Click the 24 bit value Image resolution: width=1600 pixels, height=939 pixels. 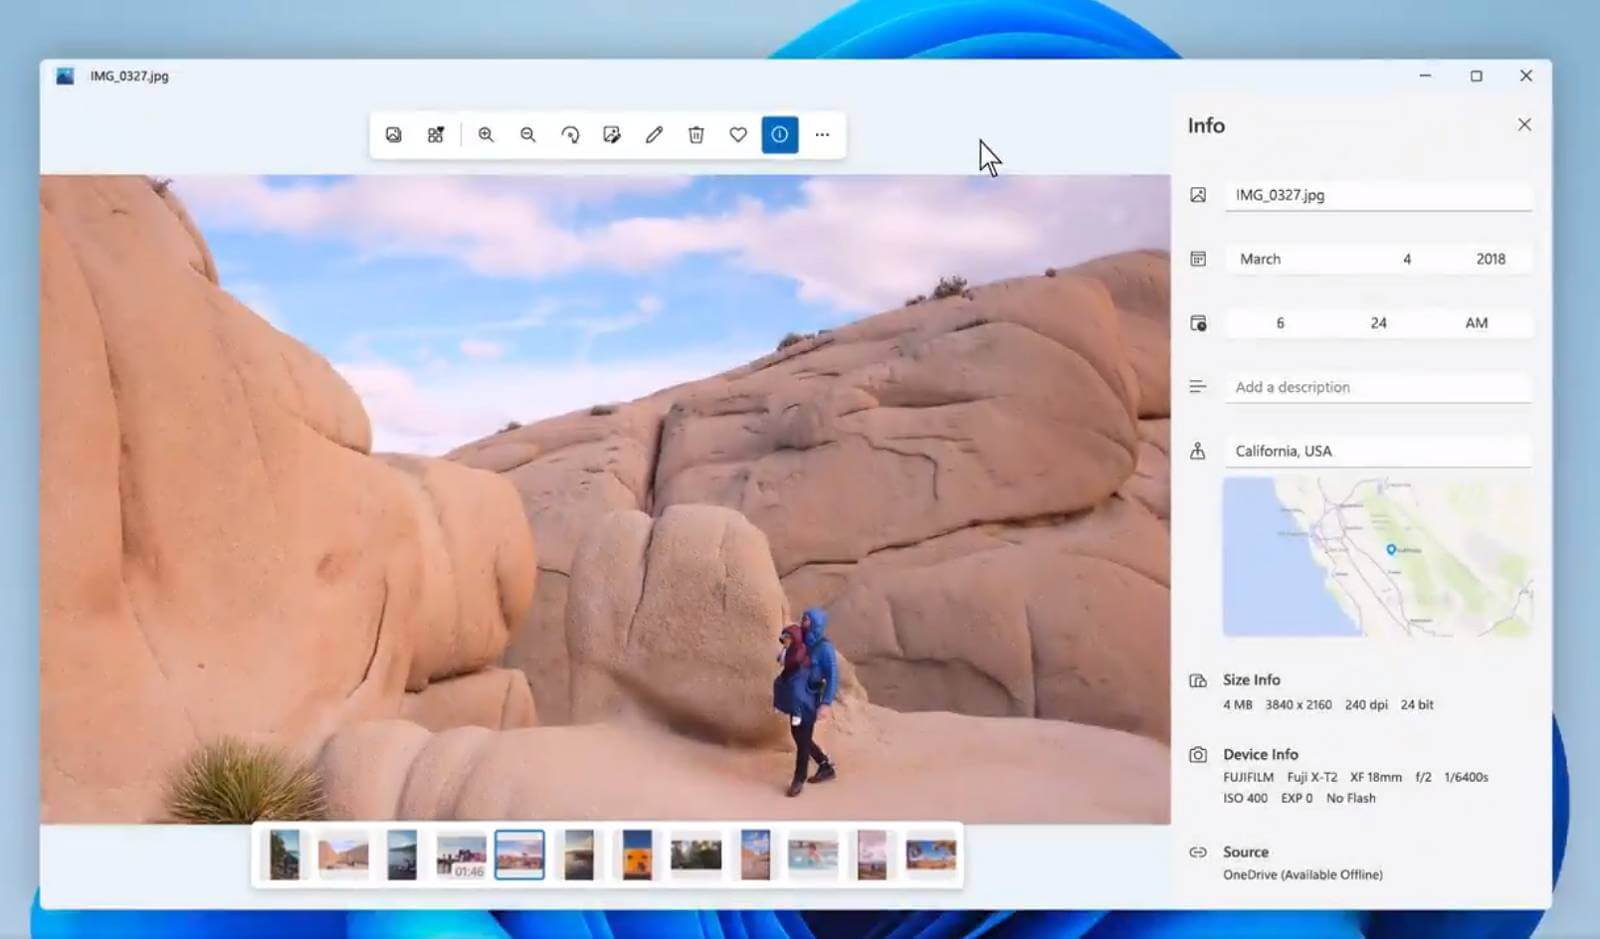click(1417, 705)
